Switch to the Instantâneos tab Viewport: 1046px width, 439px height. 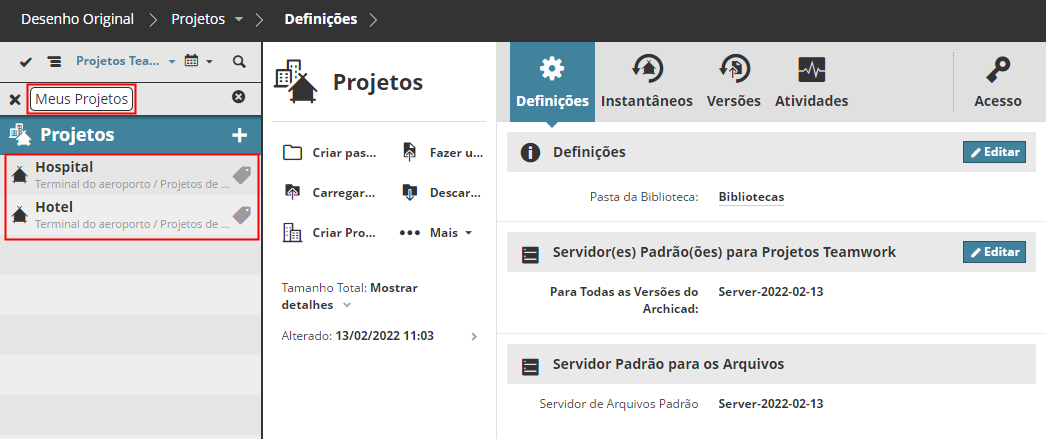[x=647, y=82]
